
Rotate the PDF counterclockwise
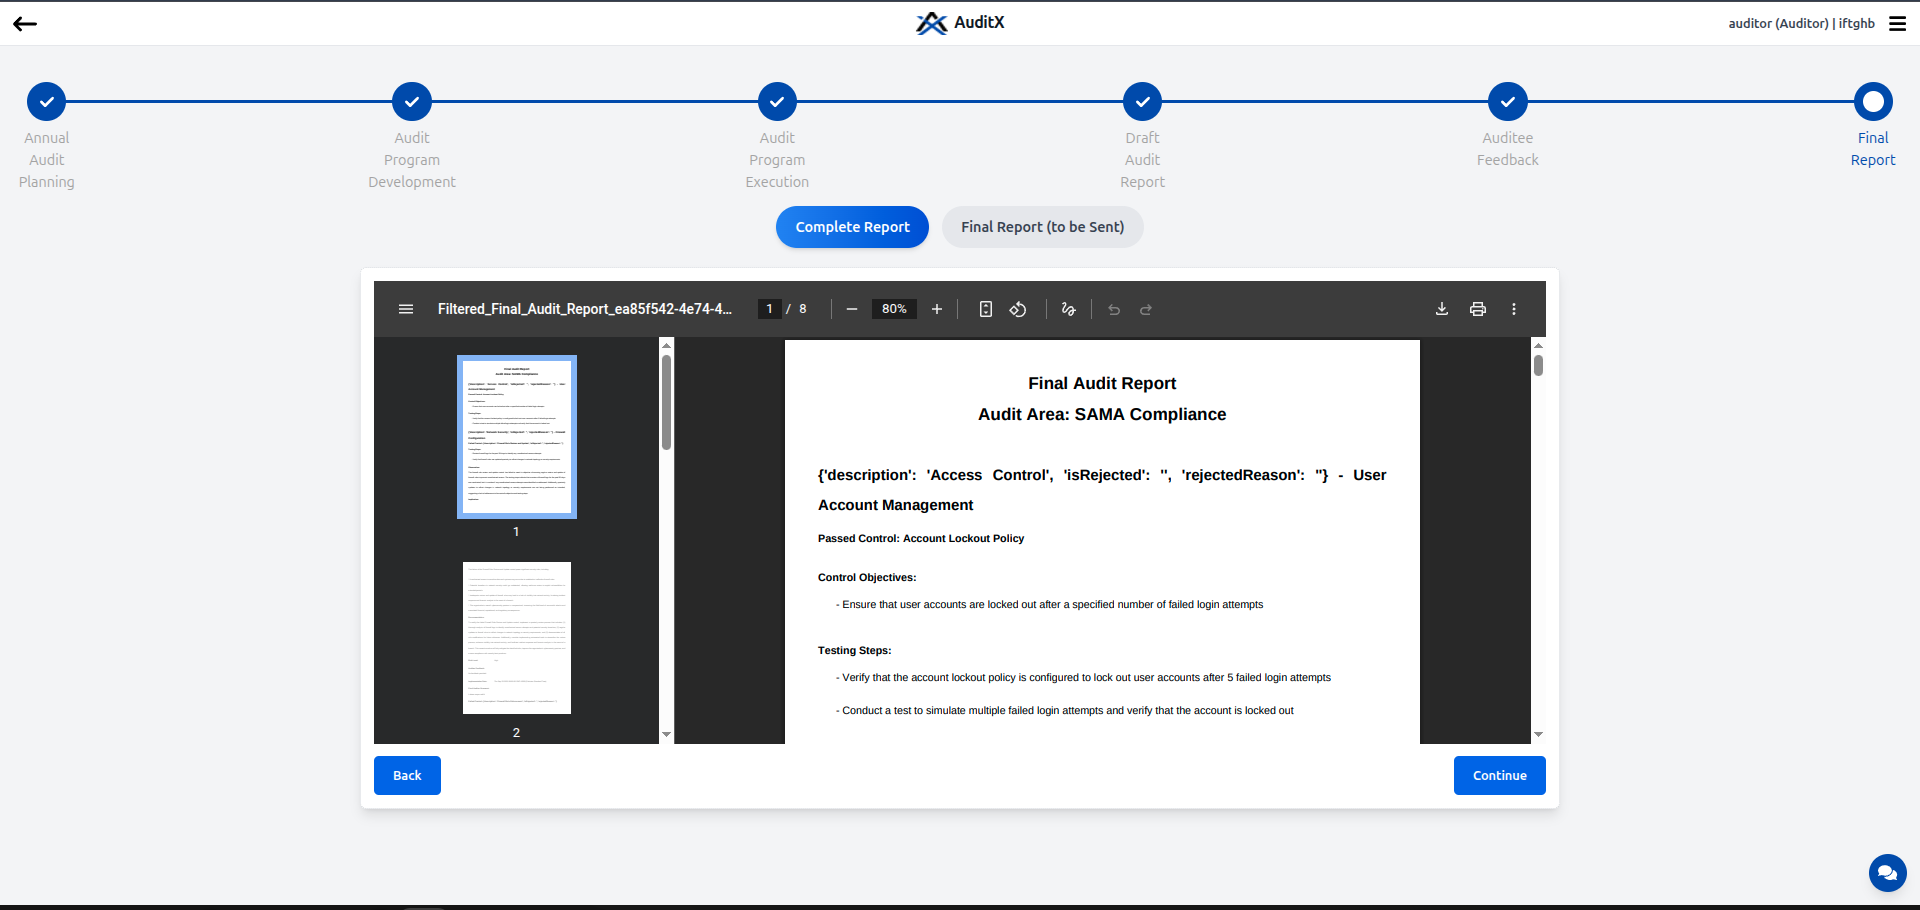point(1018,309)
